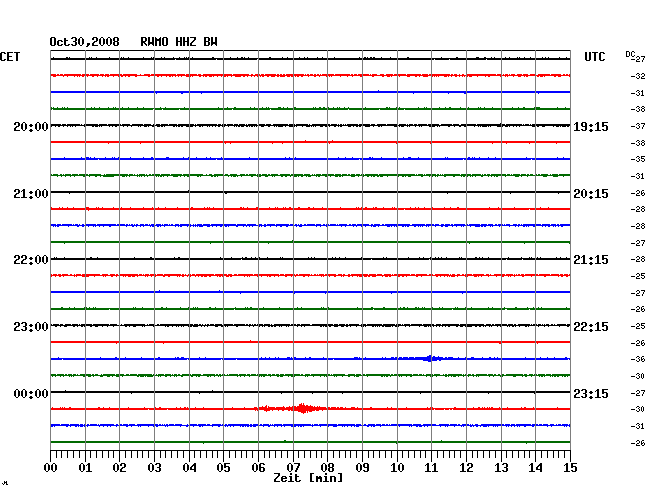Click the DC offset value -32
Image resolution: width=650 pixels, height=494 pixels.
638,76
